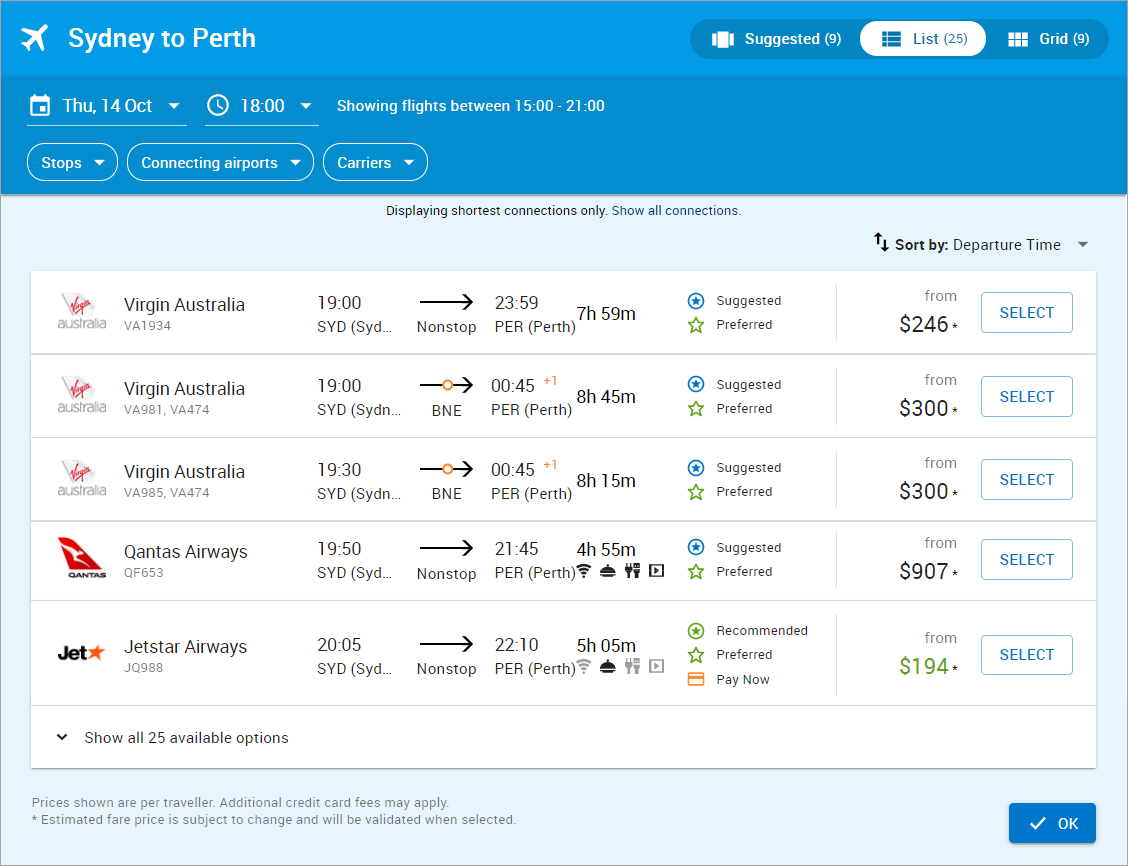Image resolution: width=1128 pixels, height=866 pixels.
Task: Click the 4h 55m duration on Qantas
Action: click(x=606, y=550)
